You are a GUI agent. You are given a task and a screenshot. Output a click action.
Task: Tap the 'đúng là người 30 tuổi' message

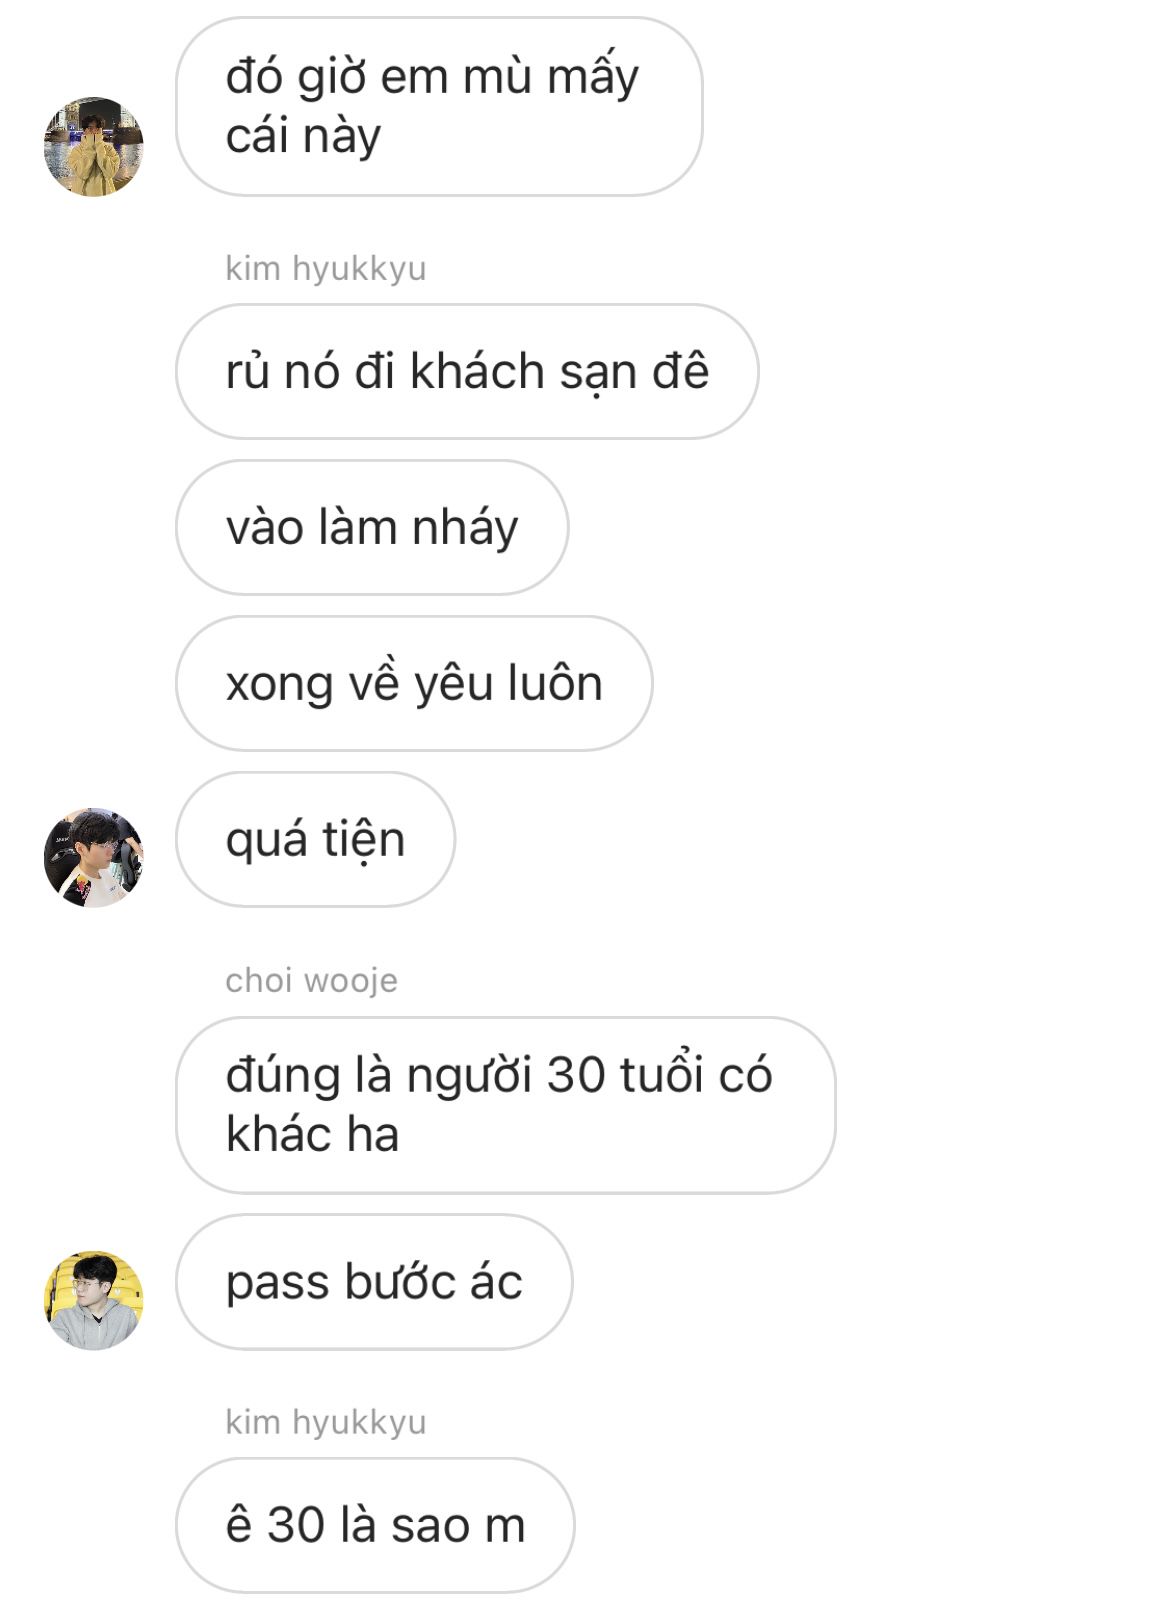(x=505, y=1105)
